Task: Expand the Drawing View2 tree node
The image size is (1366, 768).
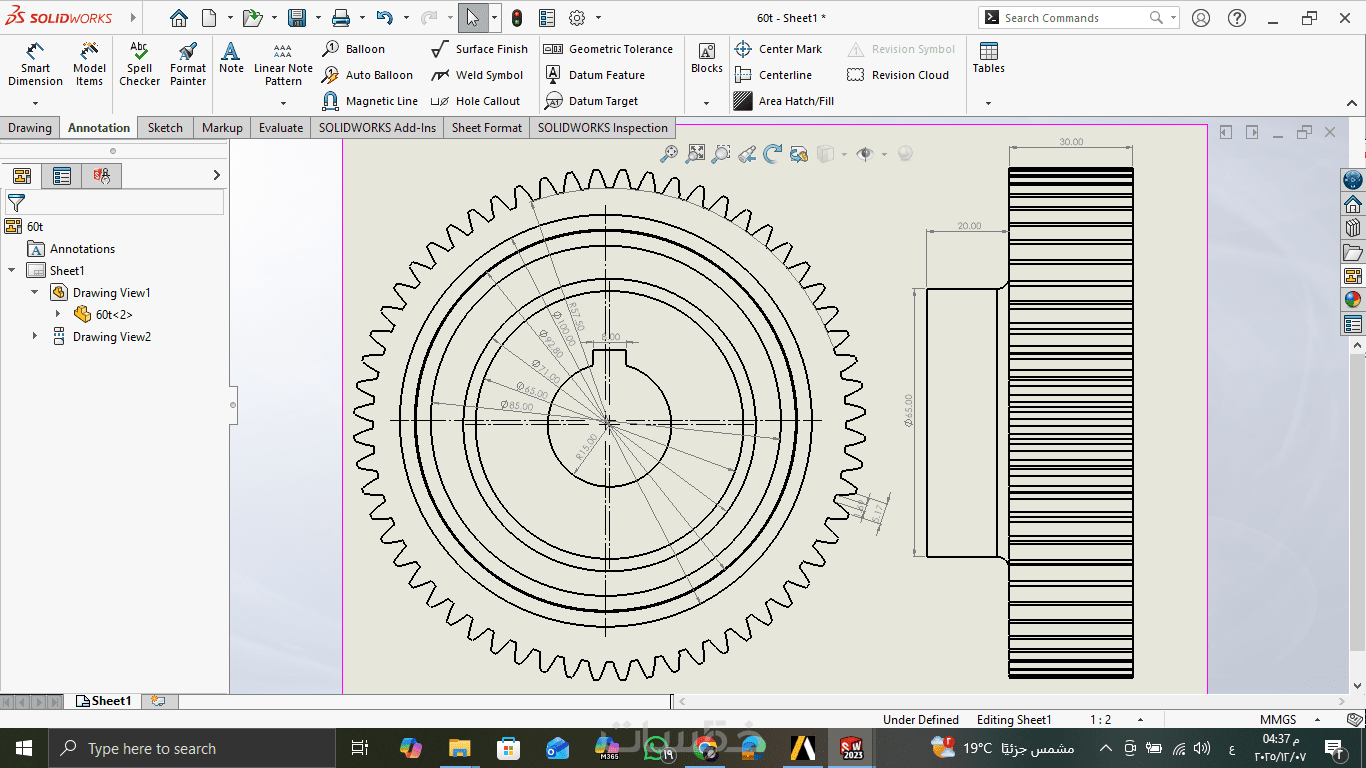Action: coord(35,337)
